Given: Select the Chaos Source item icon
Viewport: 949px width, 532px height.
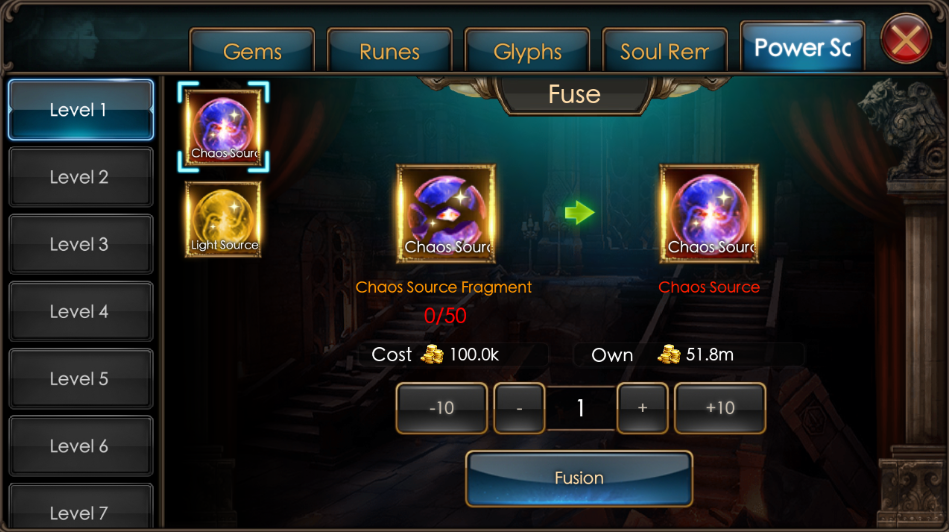Looking at the screenshot, I should pyautogui.click(x=223, y=126).
